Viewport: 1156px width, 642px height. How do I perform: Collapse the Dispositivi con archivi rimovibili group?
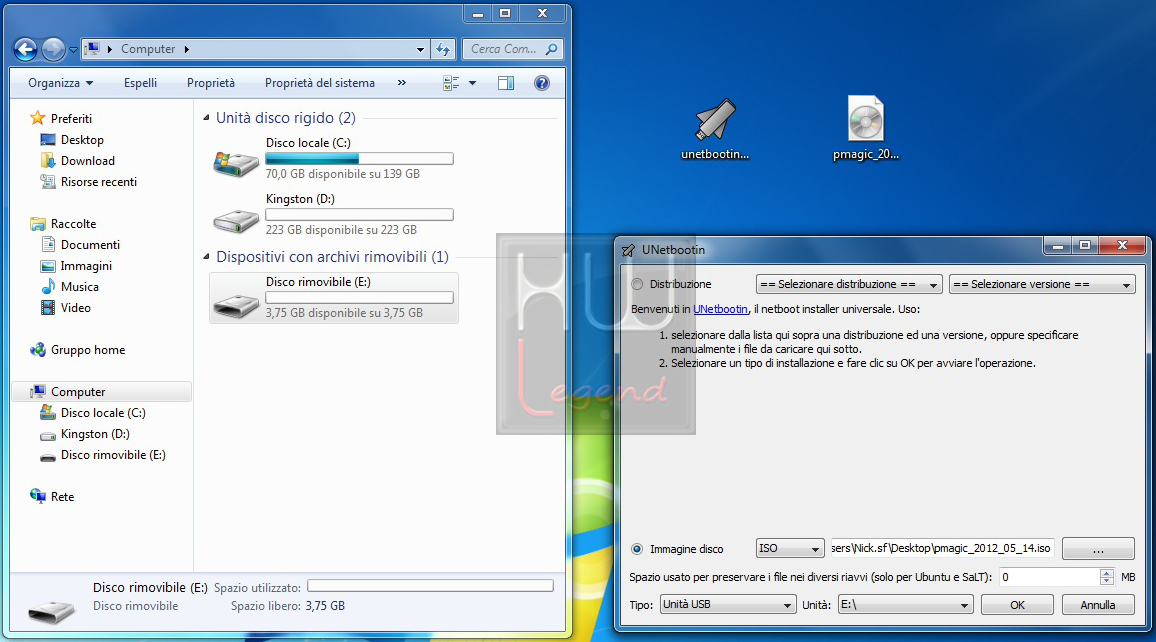(x=206, y=257)
